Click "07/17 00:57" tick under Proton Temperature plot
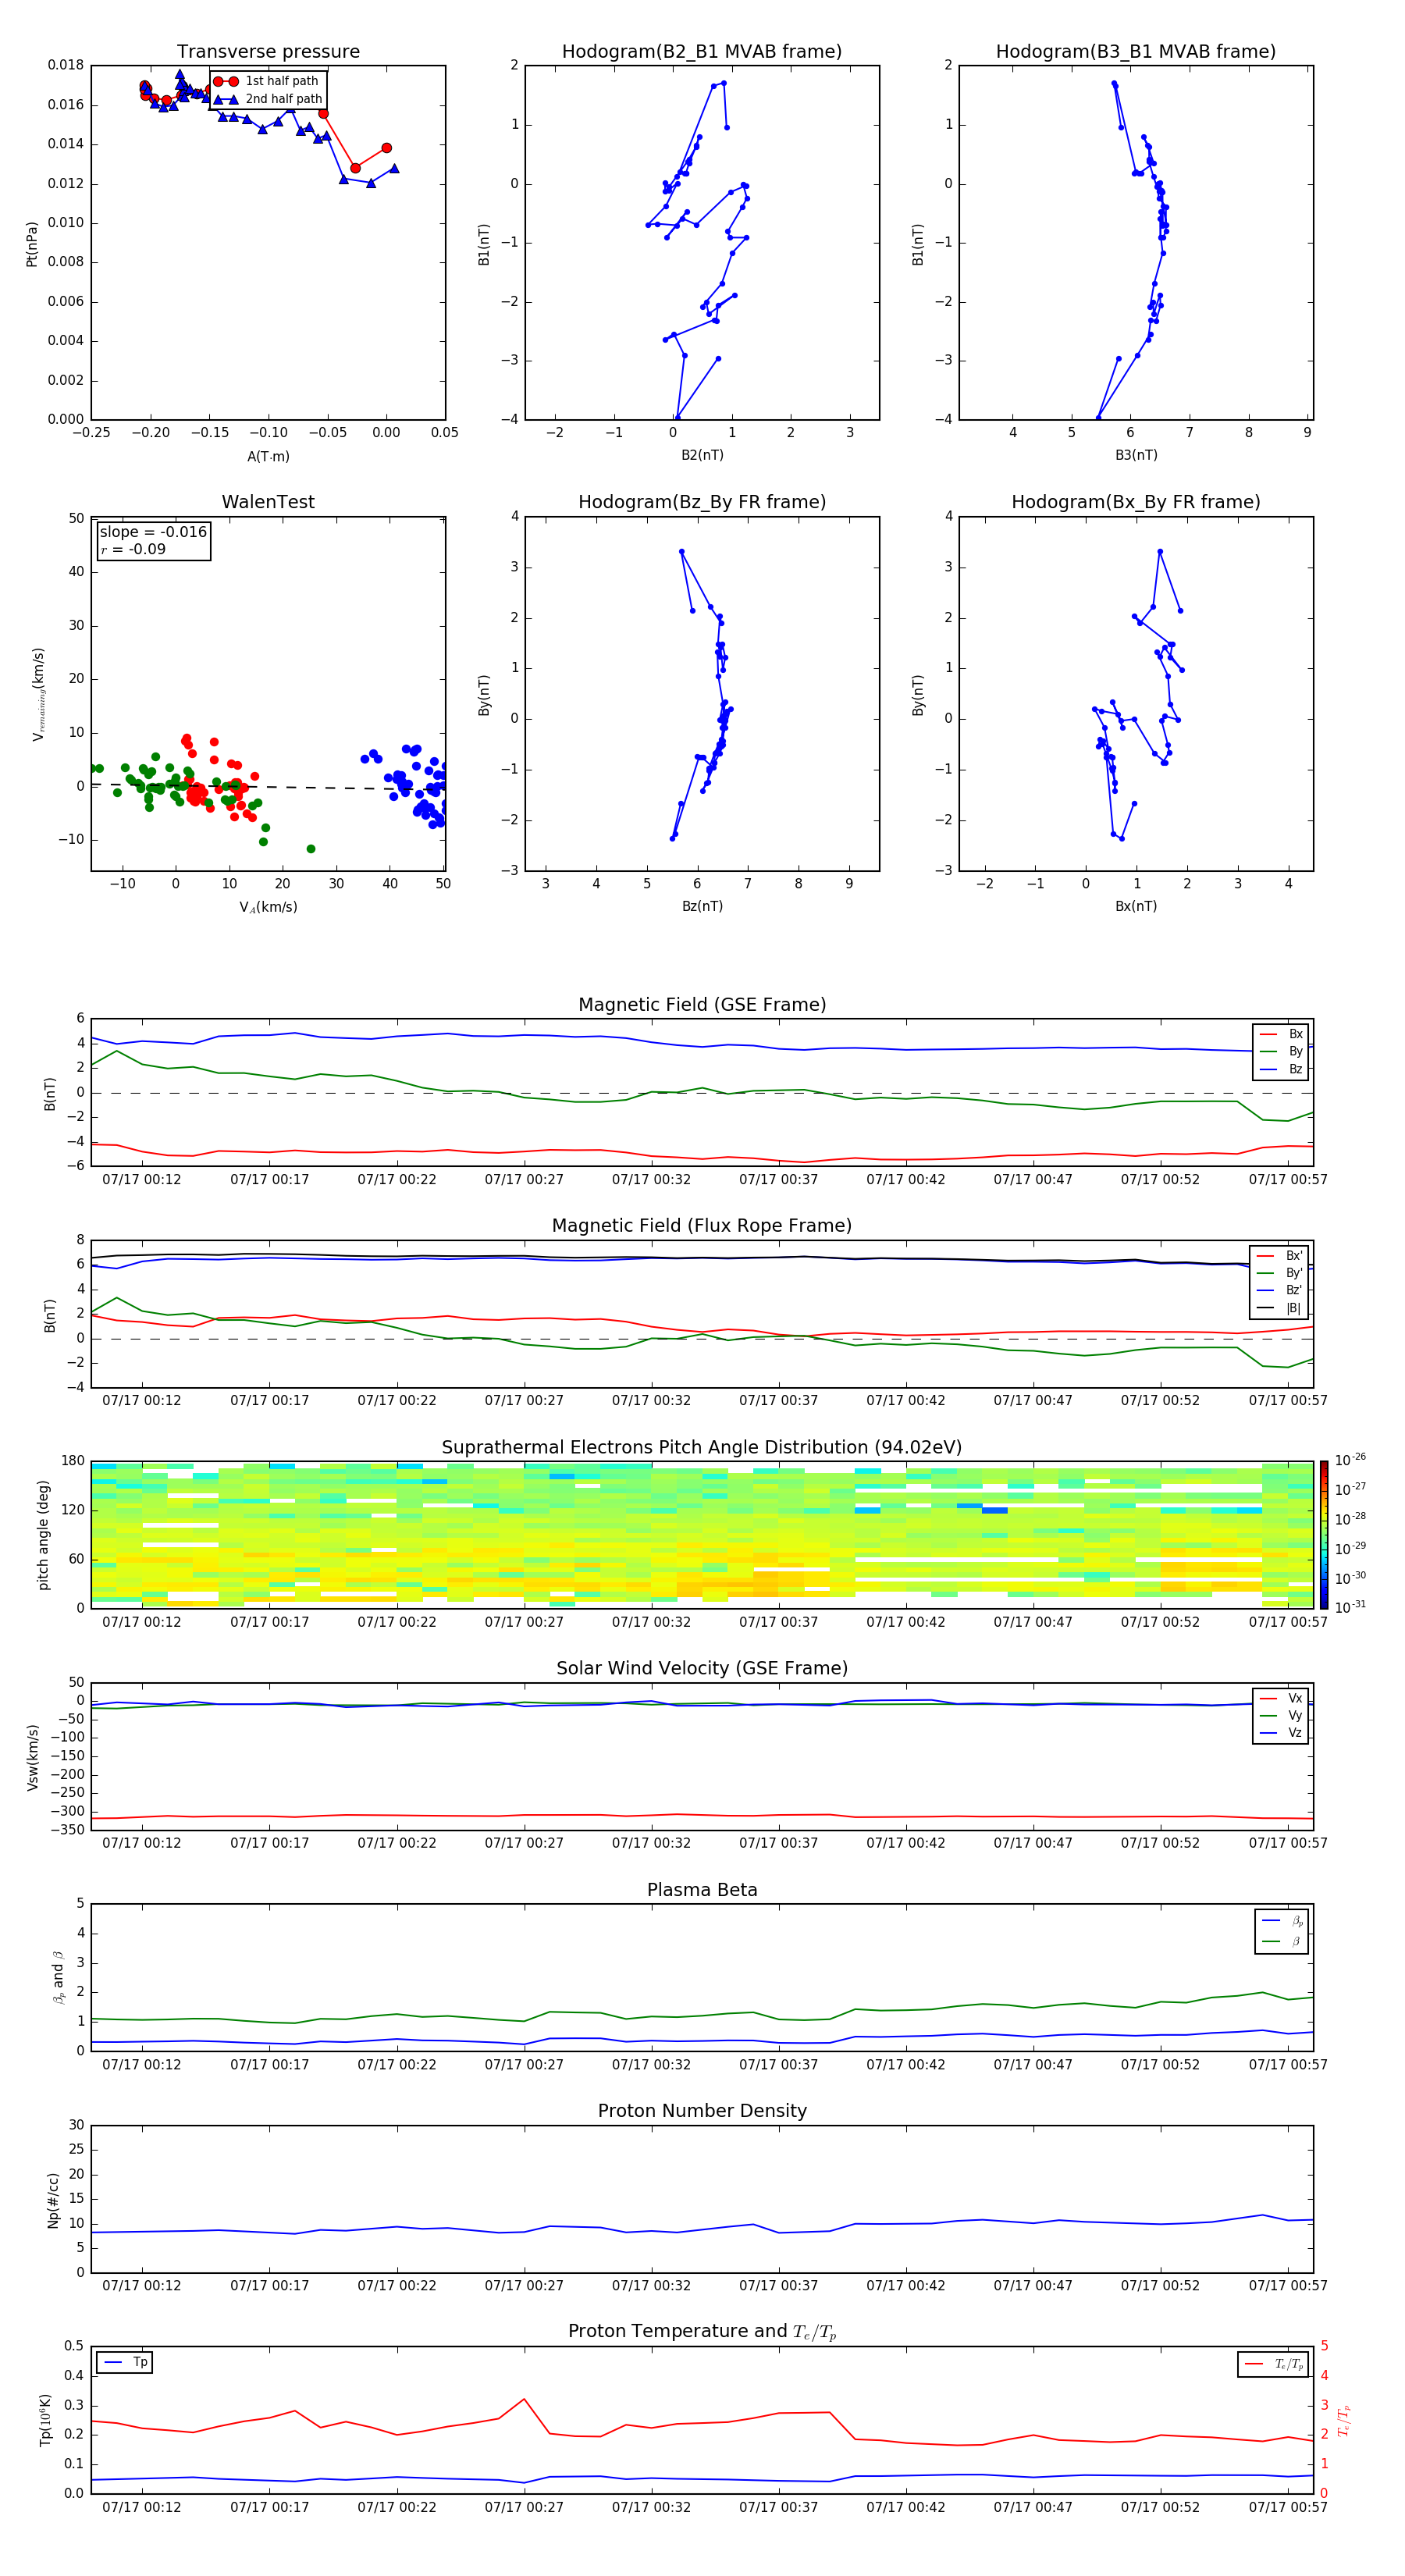 [1288, 2507]
